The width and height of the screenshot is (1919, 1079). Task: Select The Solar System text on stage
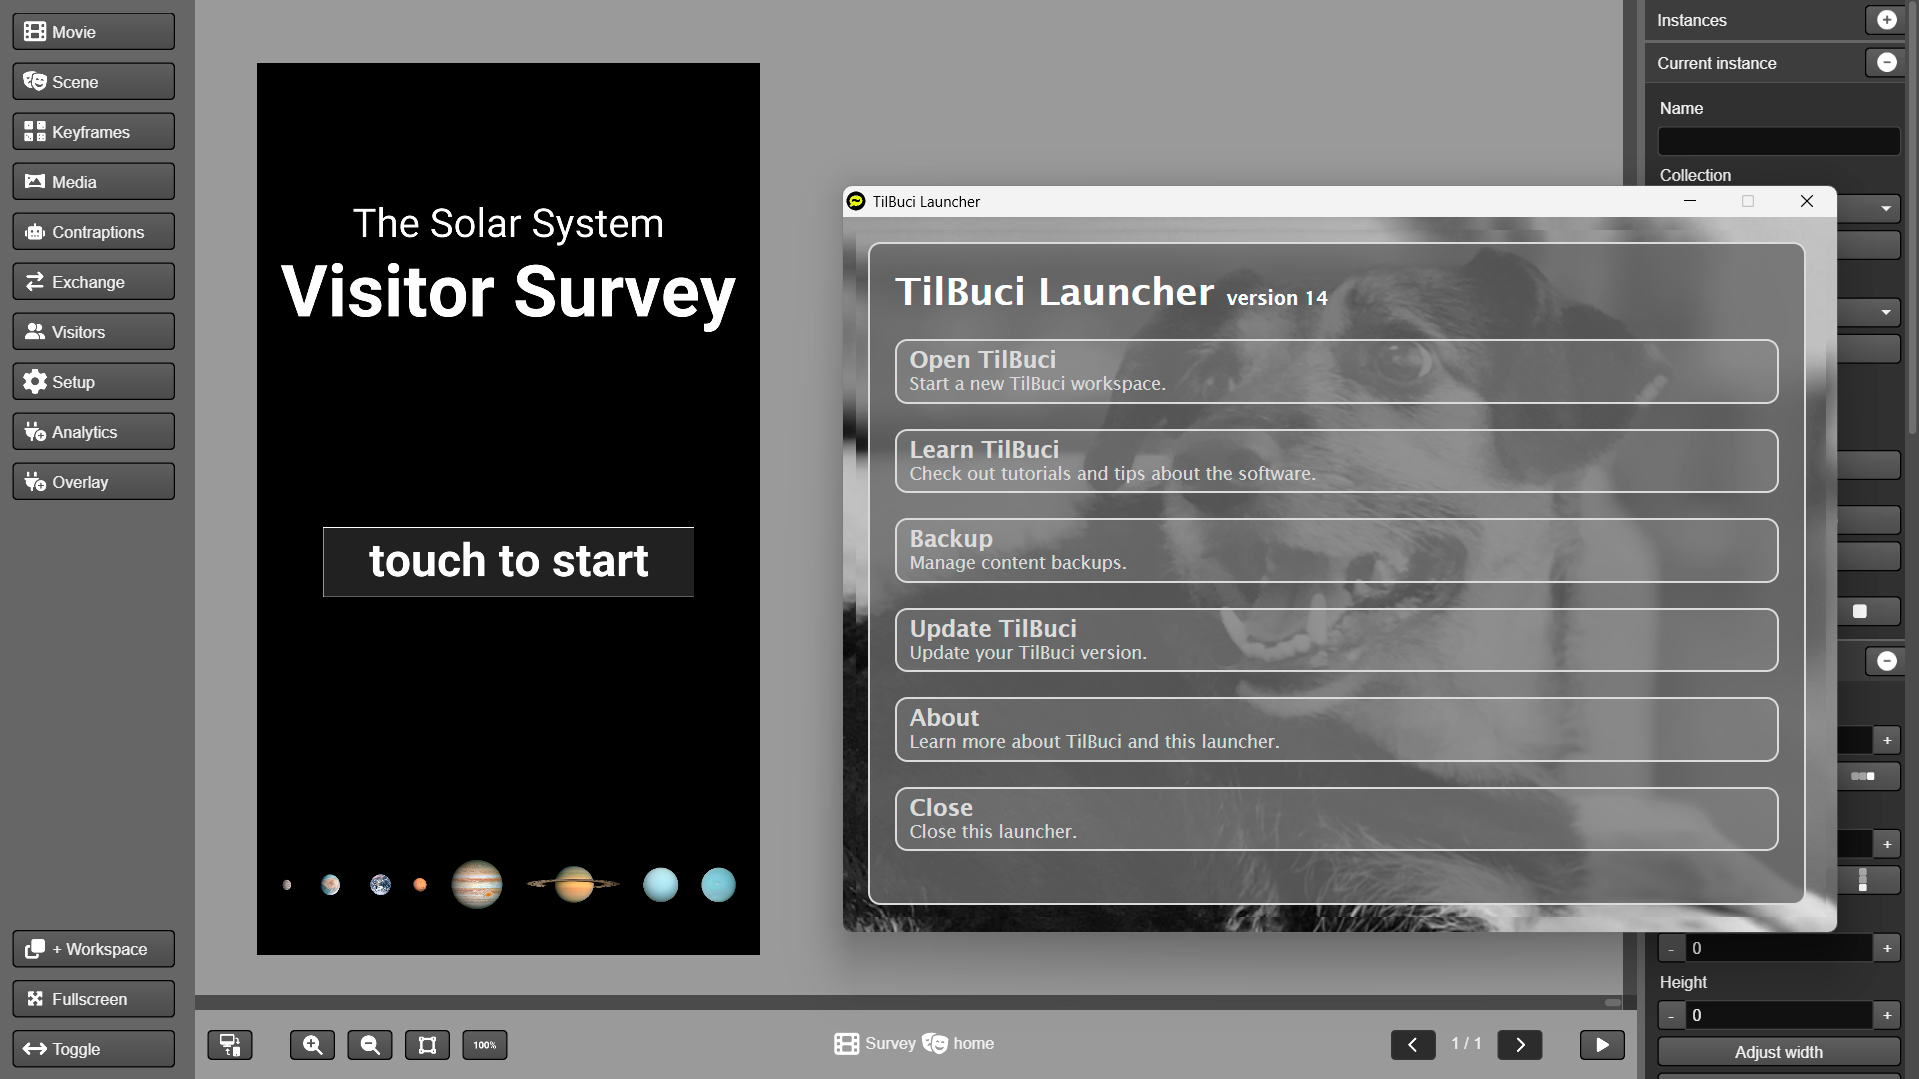(508, 223)
